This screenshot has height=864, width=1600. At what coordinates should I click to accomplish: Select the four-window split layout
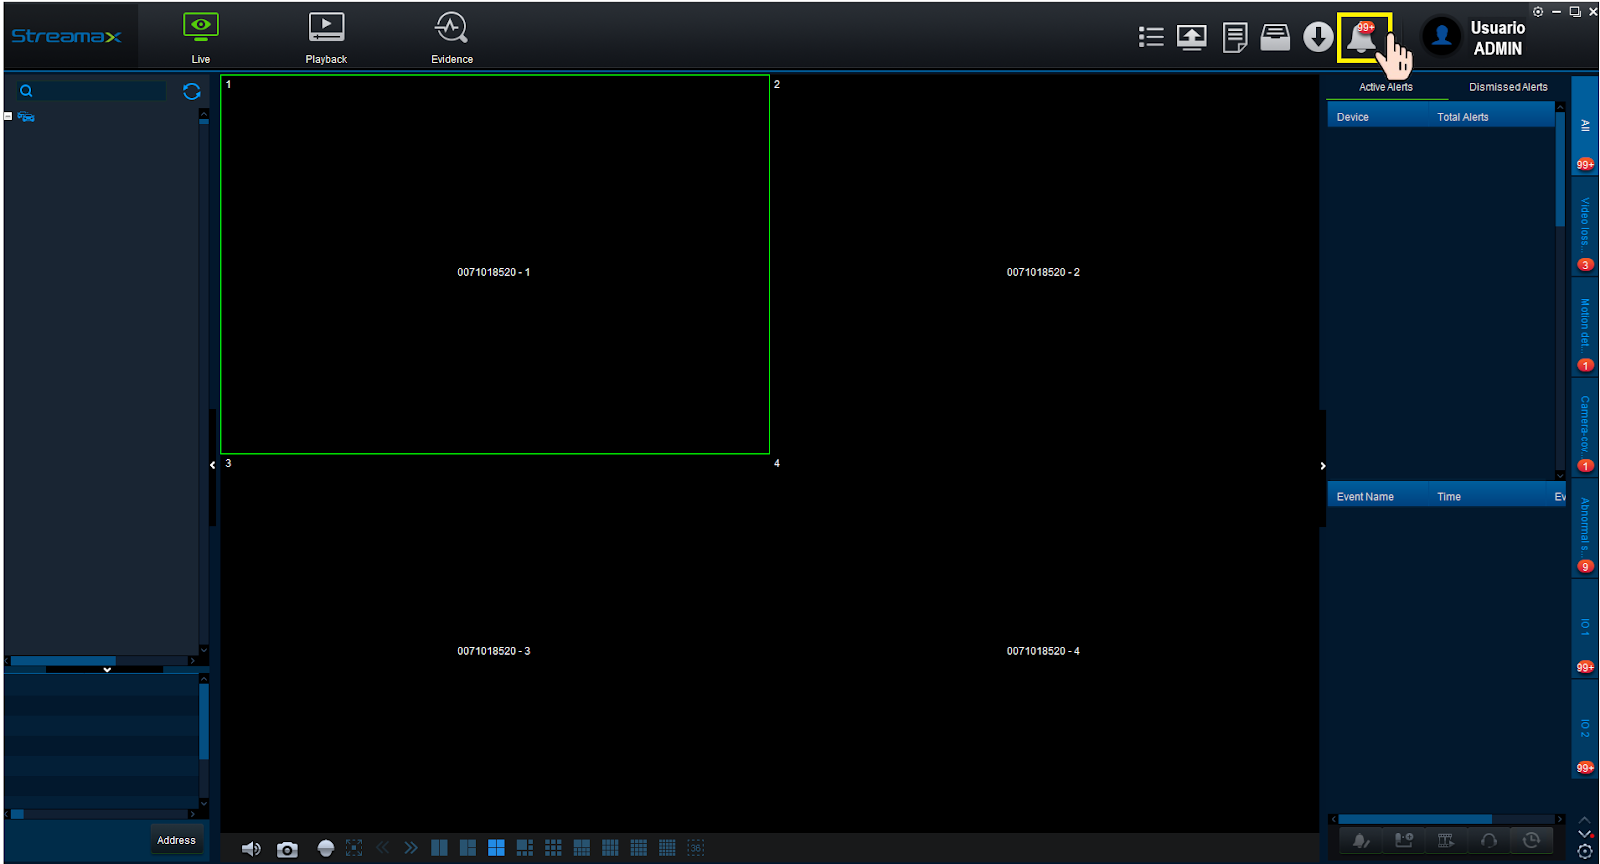coord(496,848)
